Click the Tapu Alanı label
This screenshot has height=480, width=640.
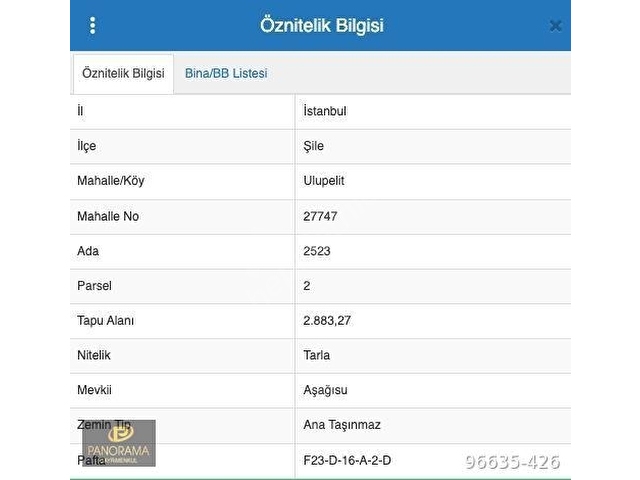tap(105, 321)
